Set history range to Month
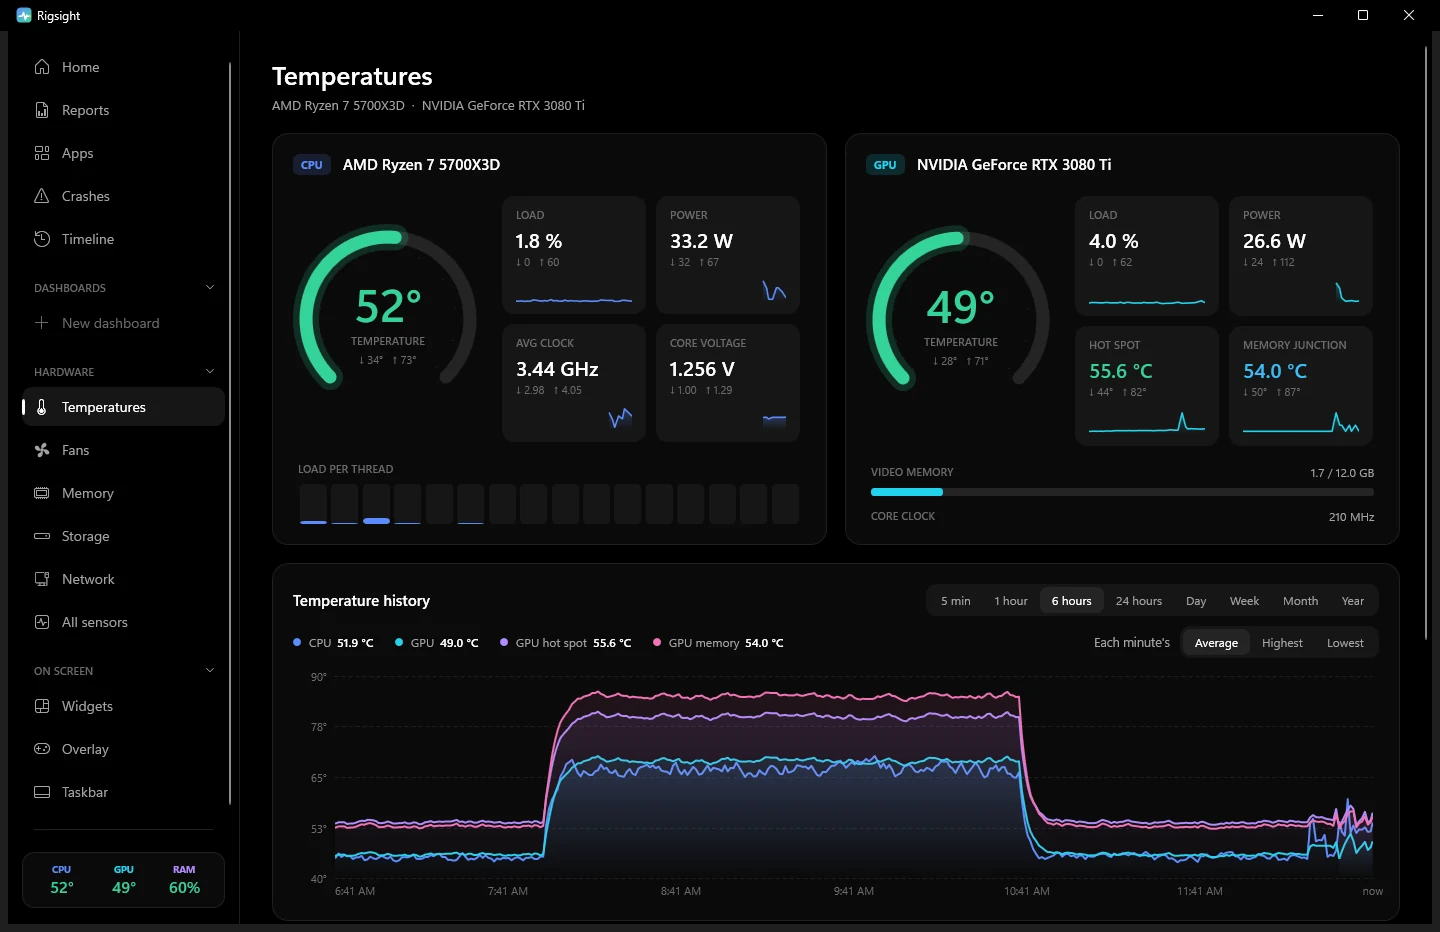The image size is (1440, 932). 1300,601
